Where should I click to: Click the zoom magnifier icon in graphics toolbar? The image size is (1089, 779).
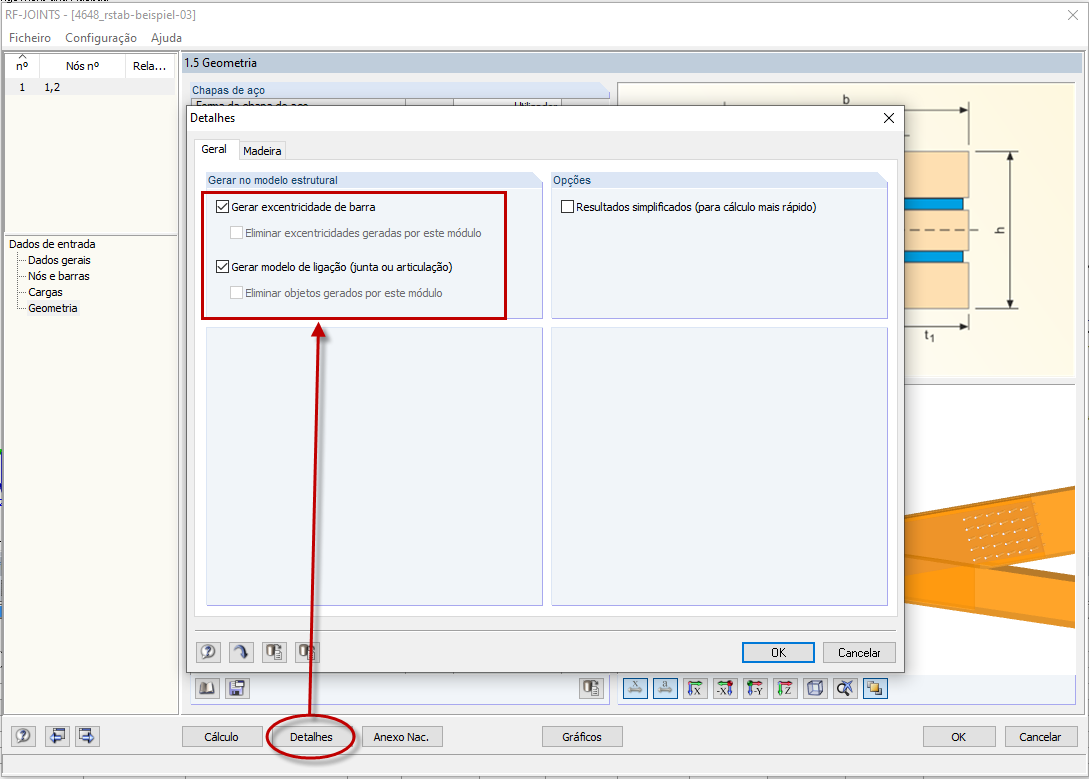coord(845,688)
